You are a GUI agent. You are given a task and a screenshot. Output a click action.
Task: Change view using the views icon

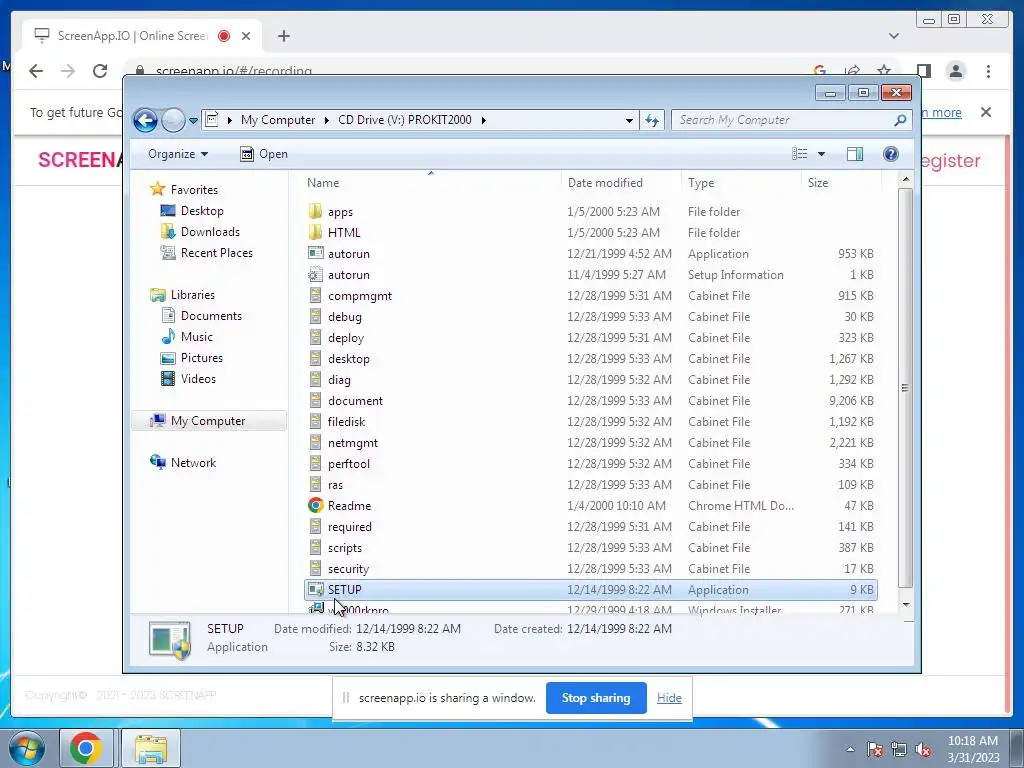coord(800,154)
